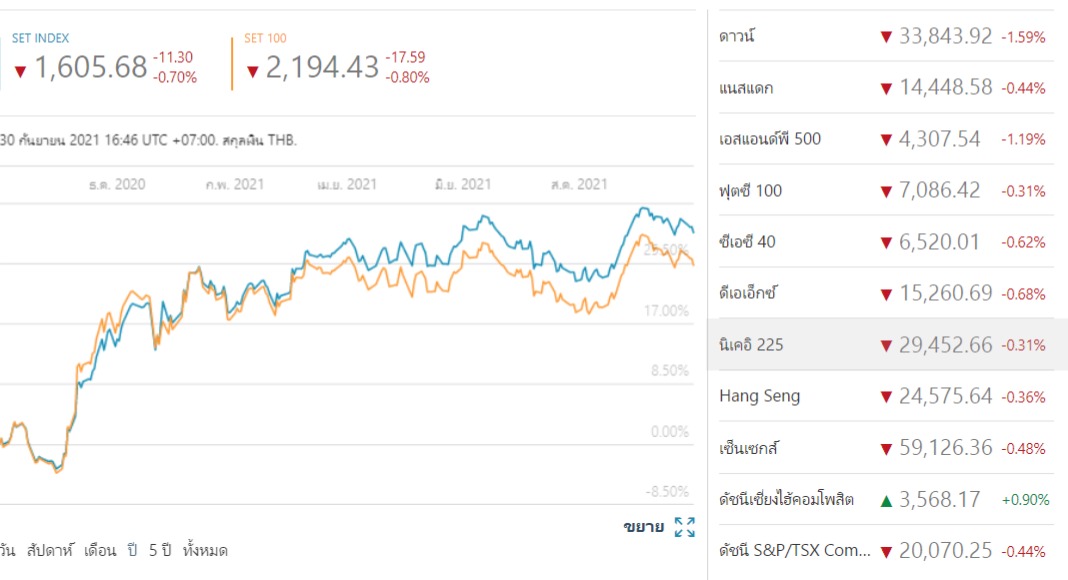This screenshot has height=580, width=1068.
Task: Show ทั้งหมด (all) chart range
Action: pos(206,551)
